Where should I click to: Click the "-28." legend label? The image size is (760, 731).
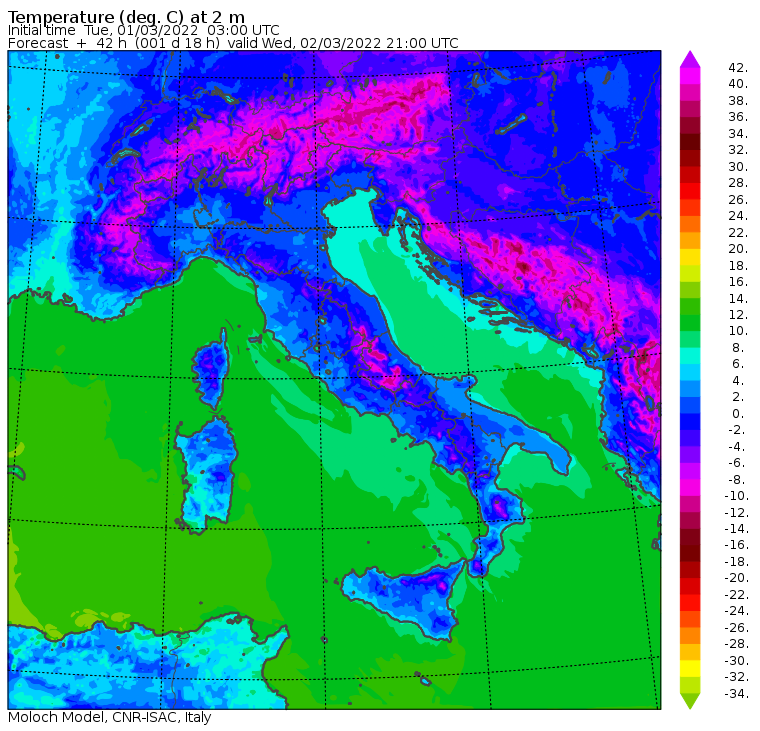(736, 644)
